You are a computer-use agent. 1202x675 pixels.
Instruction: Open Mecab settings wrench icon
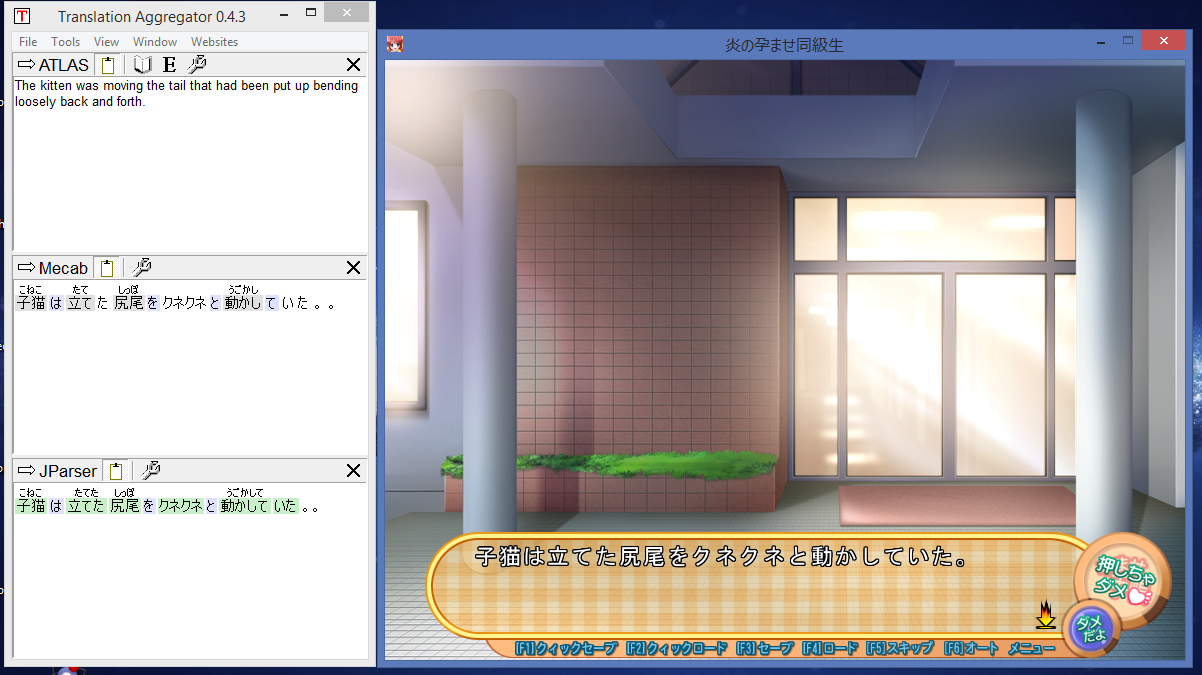coord(141,268)
